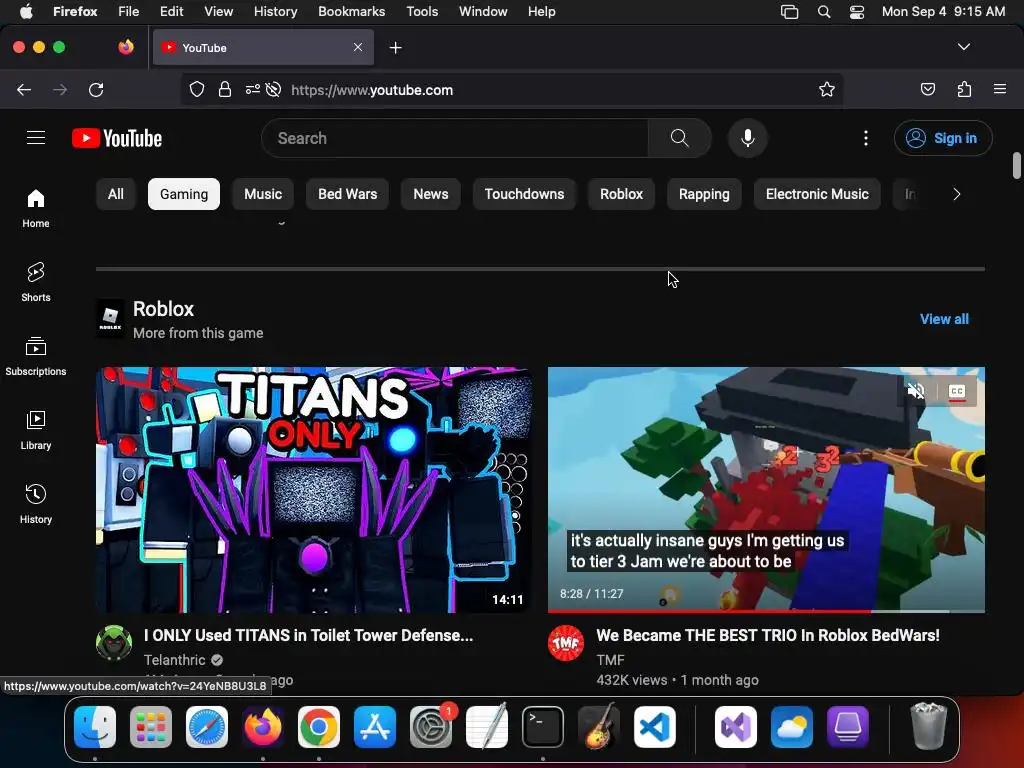Bookmark this page with star icon
The image size is (1024, 768).
827,89
